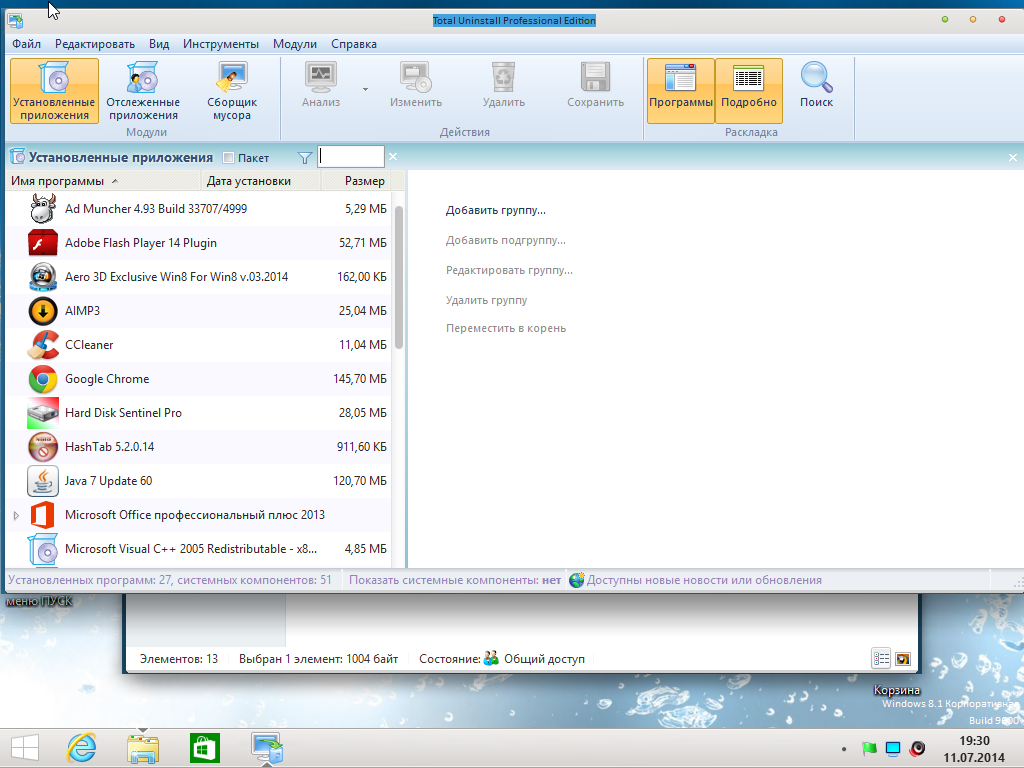The width and height of the screenshot is (1024, 768).
Task: Open the Справка menu
Action: 353,44
